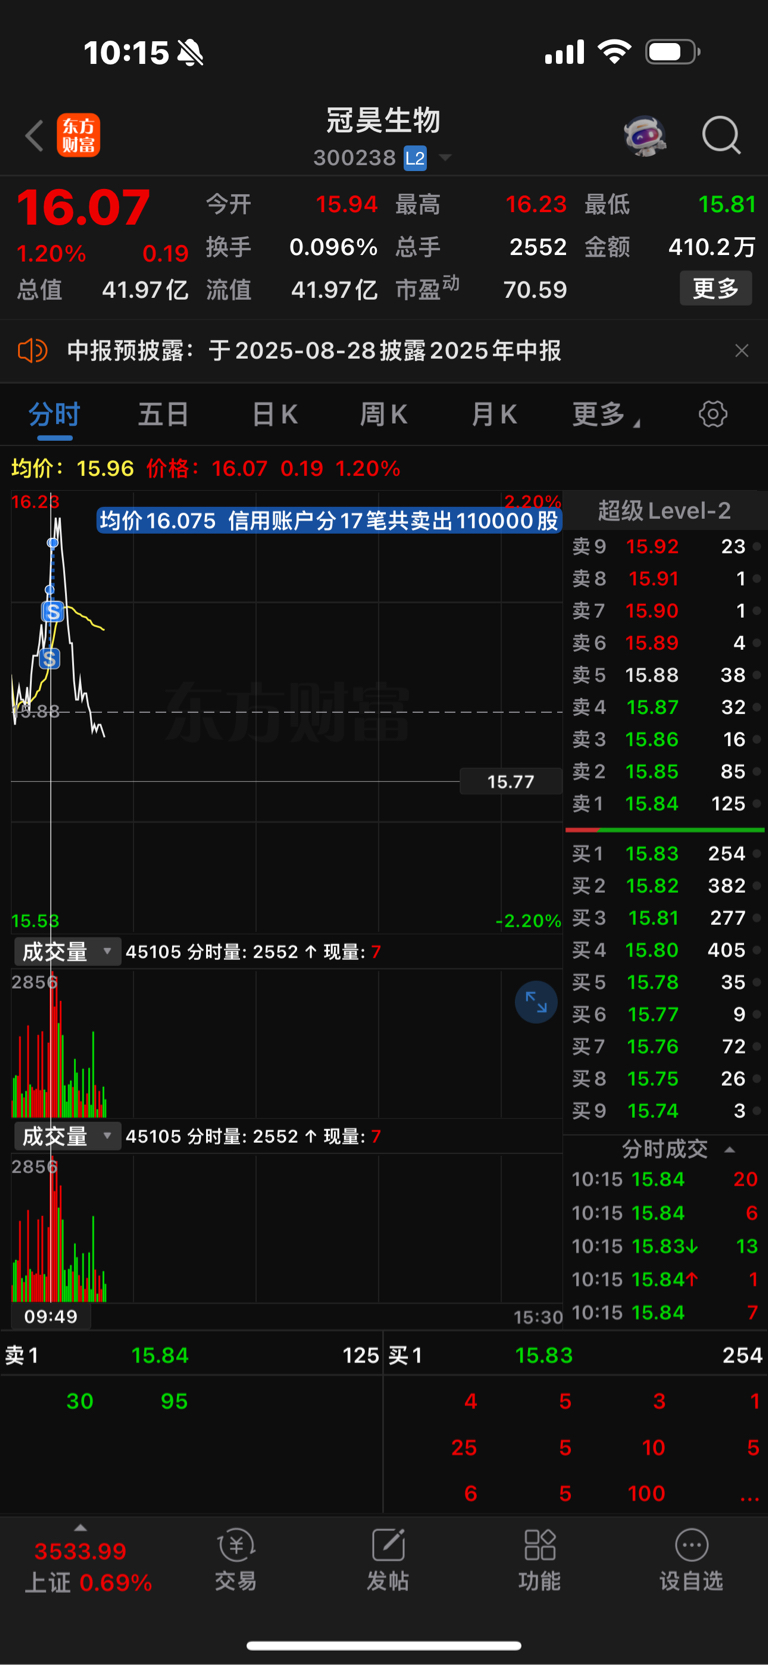The width and height of the screenshot is (768, 1665).
Task: Tap the back arrow icon
Action: click(35, 135)
